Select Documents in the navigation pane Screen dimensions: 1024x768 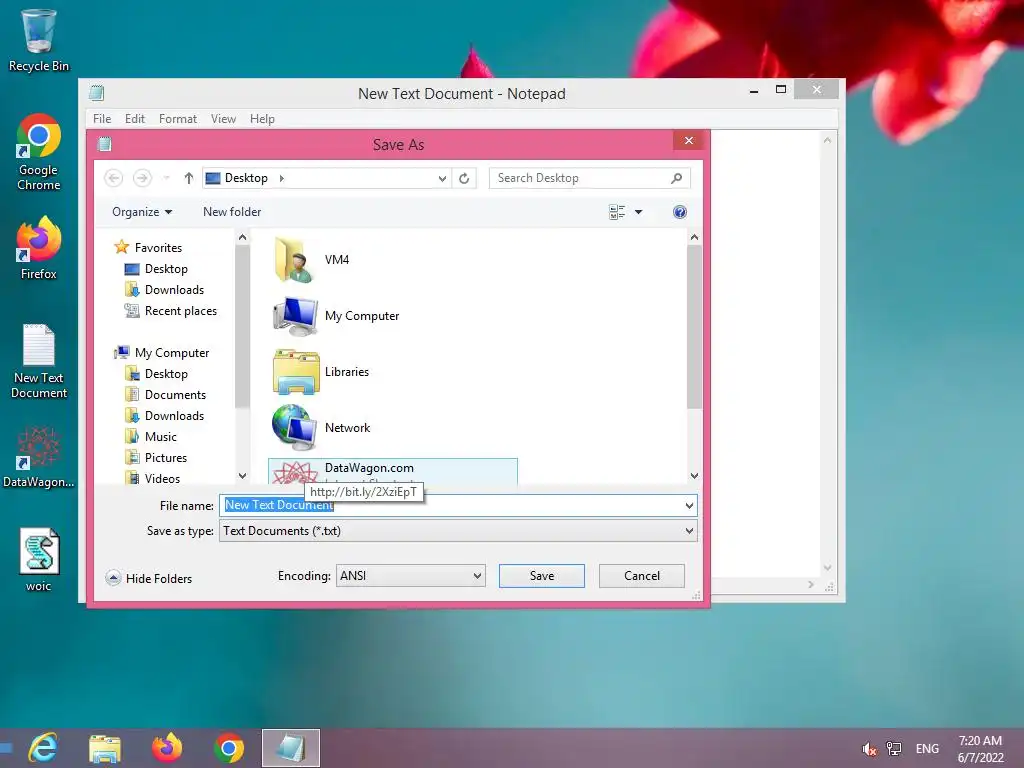165,394
